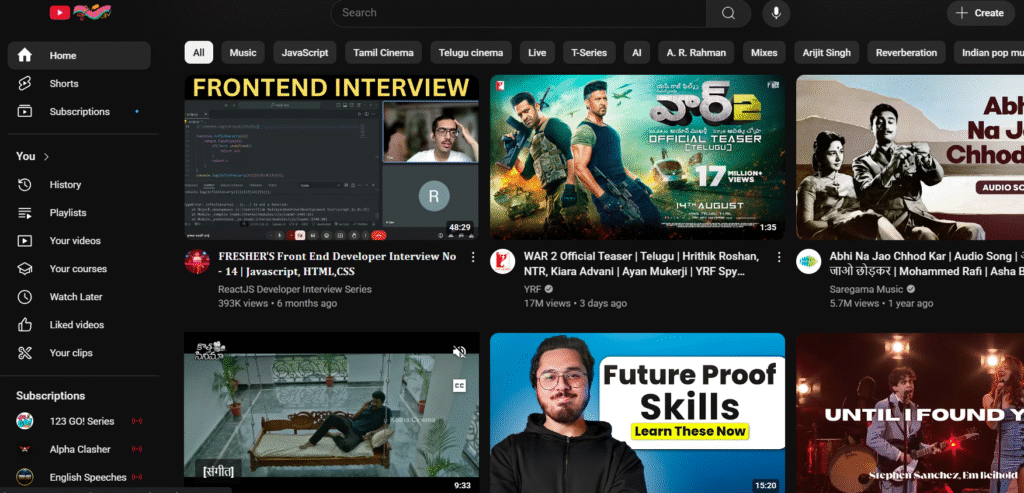This screenshot has width=1024, height=493.
Task: Click the YRF channel avatar
Action: point(502,262)
